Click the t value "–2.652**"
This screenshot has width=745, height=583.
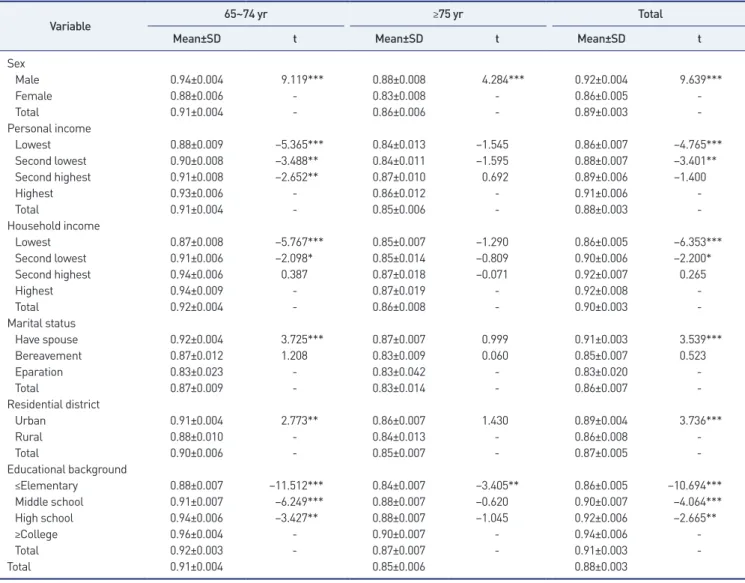297,177
